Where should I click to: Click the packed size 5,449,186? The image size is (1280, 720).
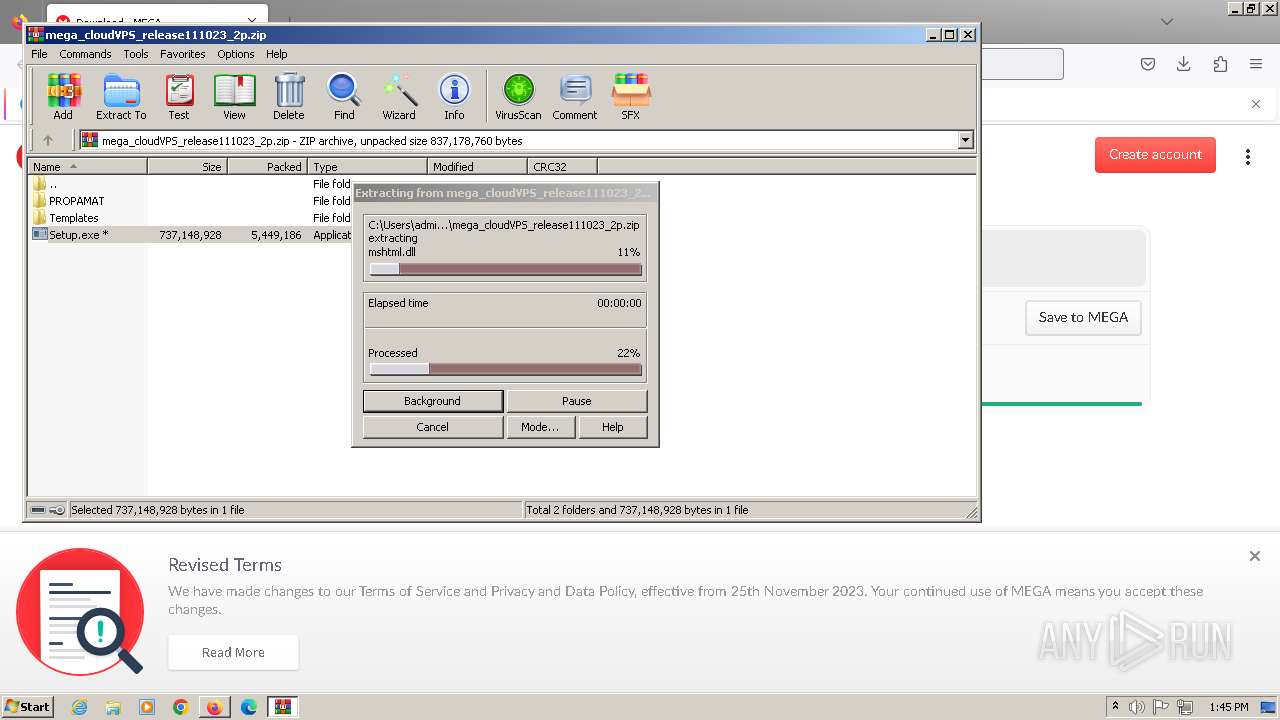(x=276, y=235)
